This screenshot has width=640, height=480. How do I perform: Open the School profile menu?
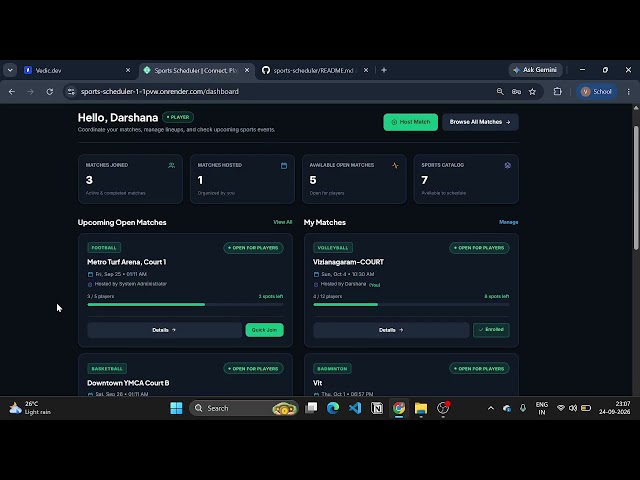click(596, 91)
